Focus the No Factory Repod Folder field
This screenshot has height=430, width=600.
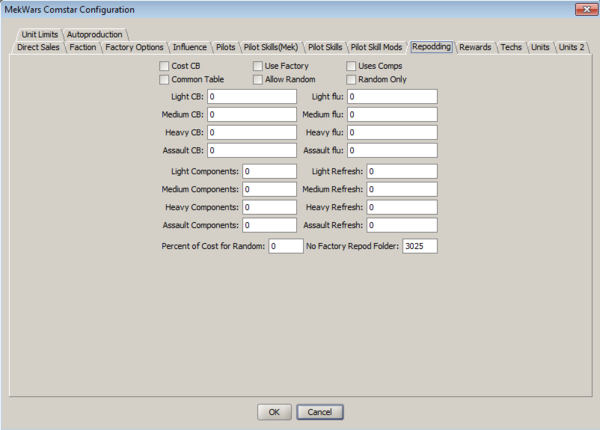click(x=419, y=247)
